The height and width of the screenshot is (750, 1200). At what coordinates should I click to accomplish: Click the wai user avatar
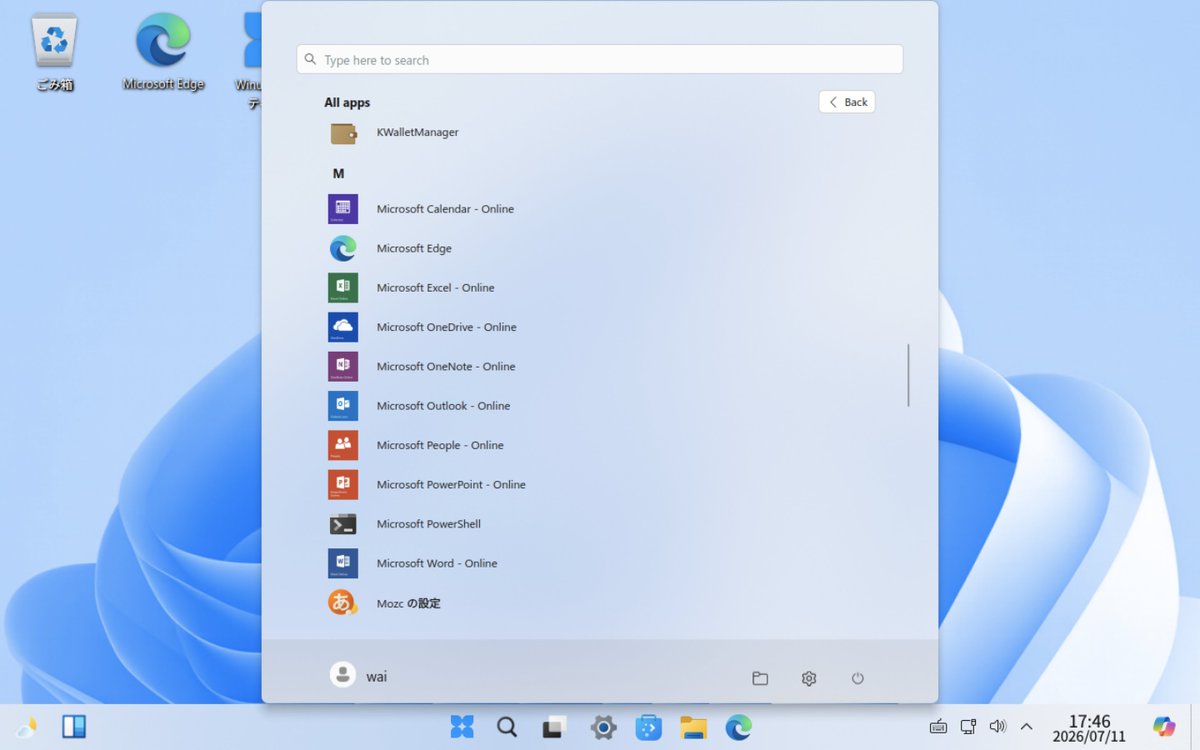coord(343,675)
